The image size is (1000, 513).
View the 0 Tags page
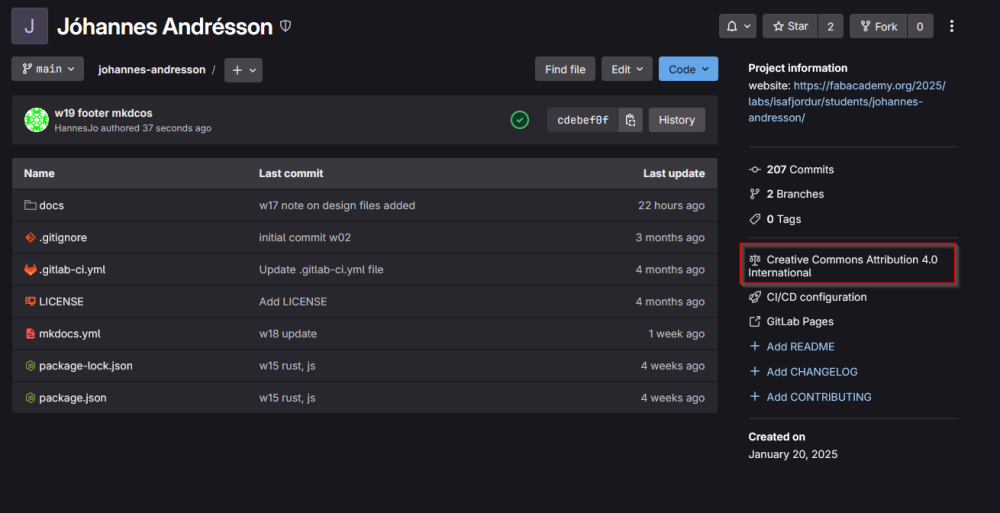(x=783, y=219)
